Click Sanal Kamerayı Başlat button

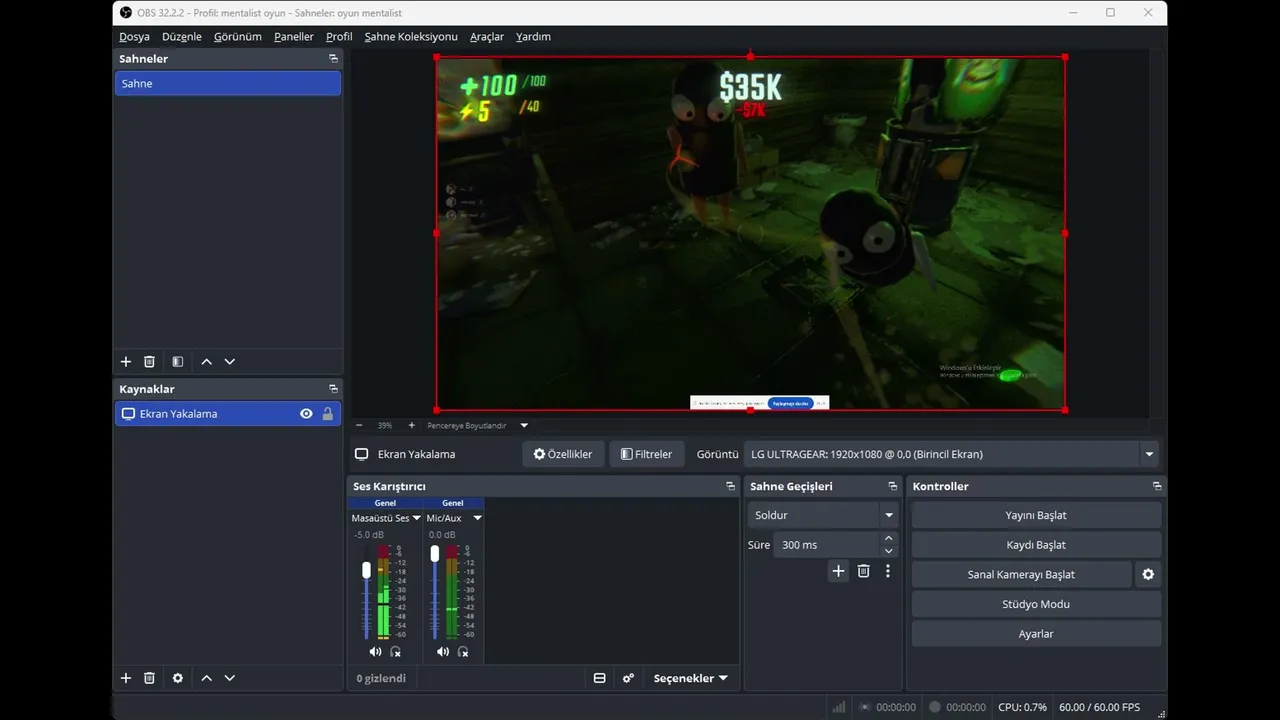[x=1021, y=575]
